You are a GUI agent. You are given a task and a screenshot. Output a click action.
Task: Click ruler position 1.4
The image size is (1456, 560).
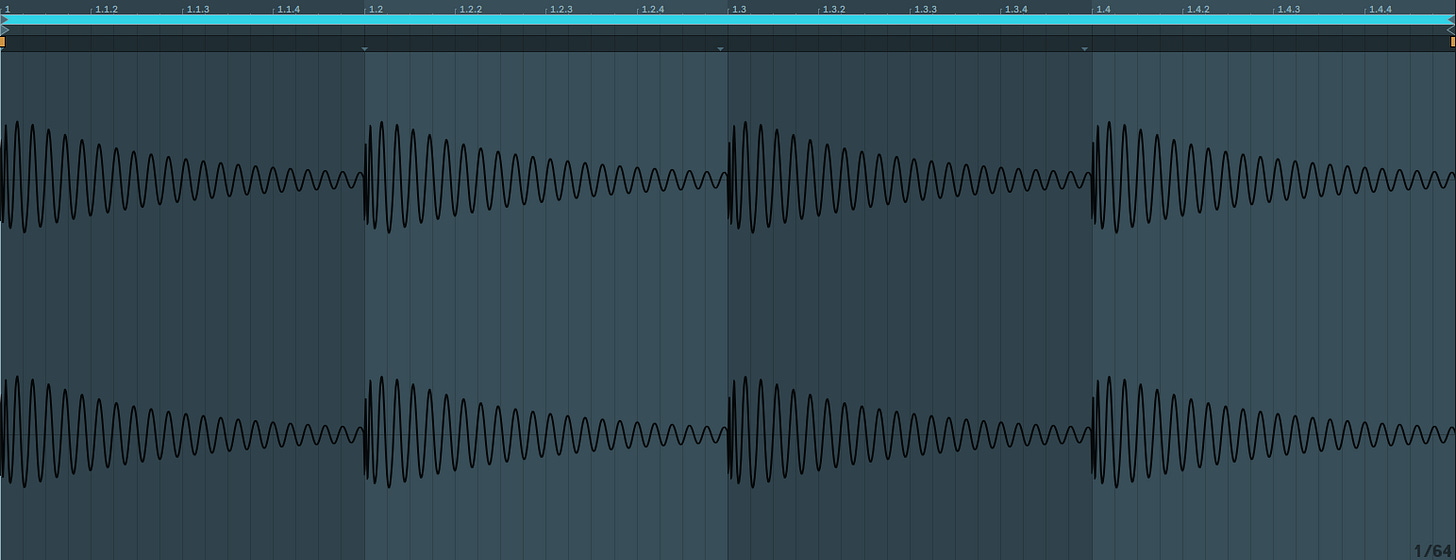[x=1103, y=9]
